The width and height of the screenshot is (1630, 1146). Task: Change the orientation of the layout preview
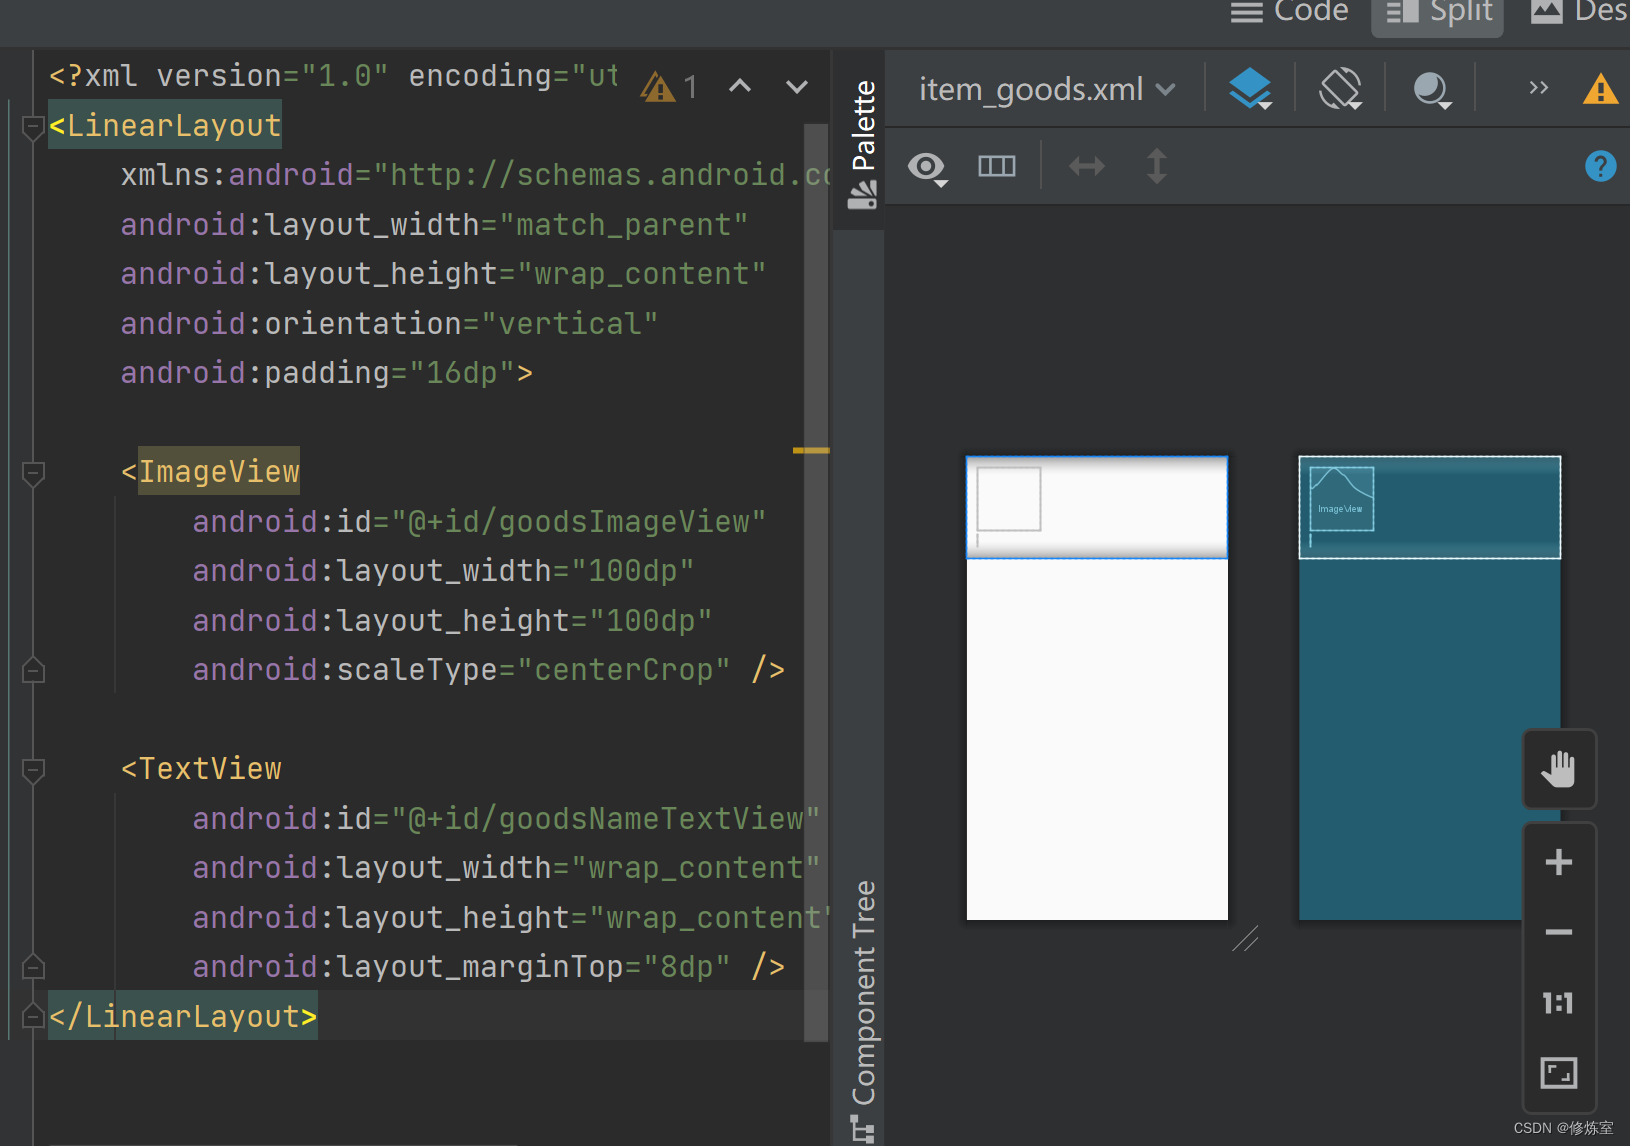(1341, 88)
